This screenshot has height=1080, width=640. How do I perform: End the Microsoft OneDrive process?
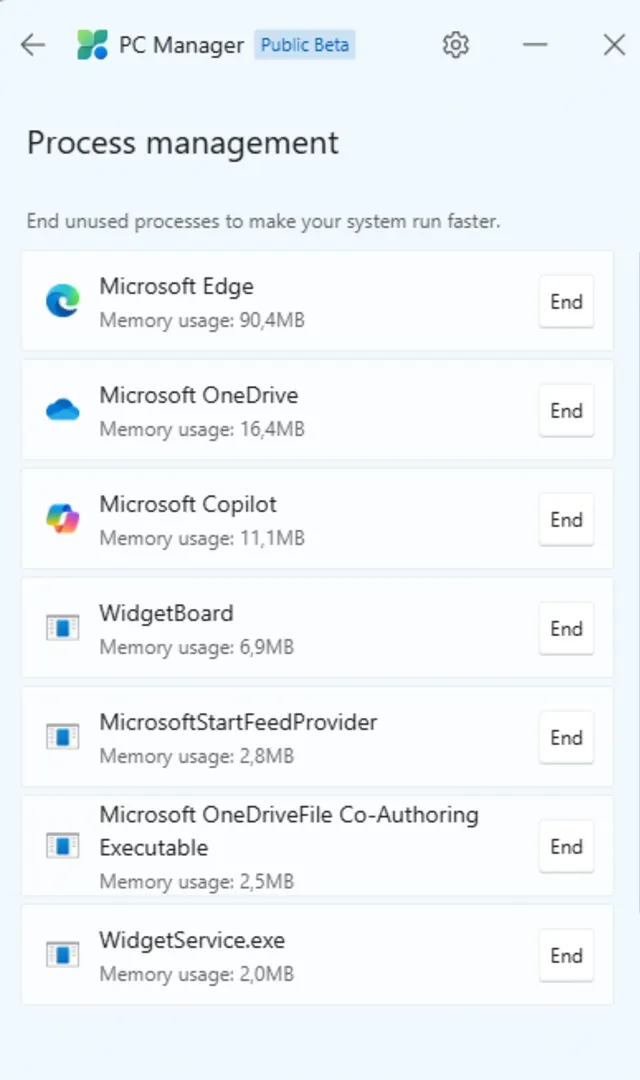click(566, 411)
